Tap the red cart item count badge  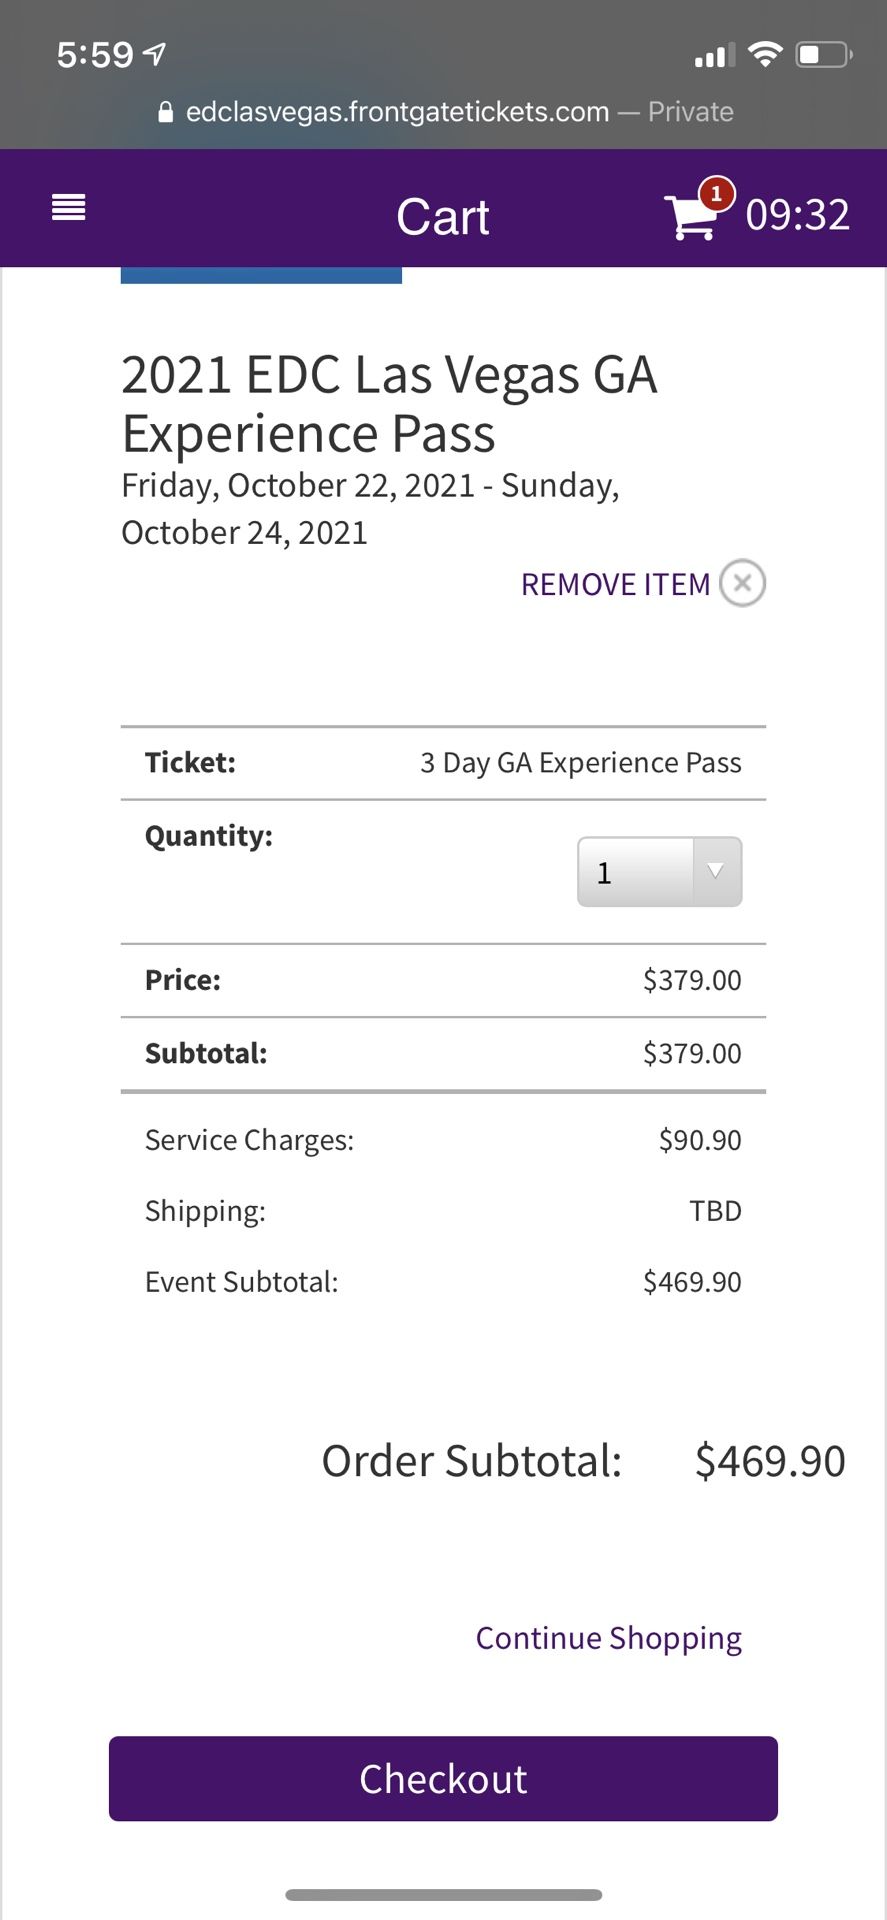tap(716, 193)
